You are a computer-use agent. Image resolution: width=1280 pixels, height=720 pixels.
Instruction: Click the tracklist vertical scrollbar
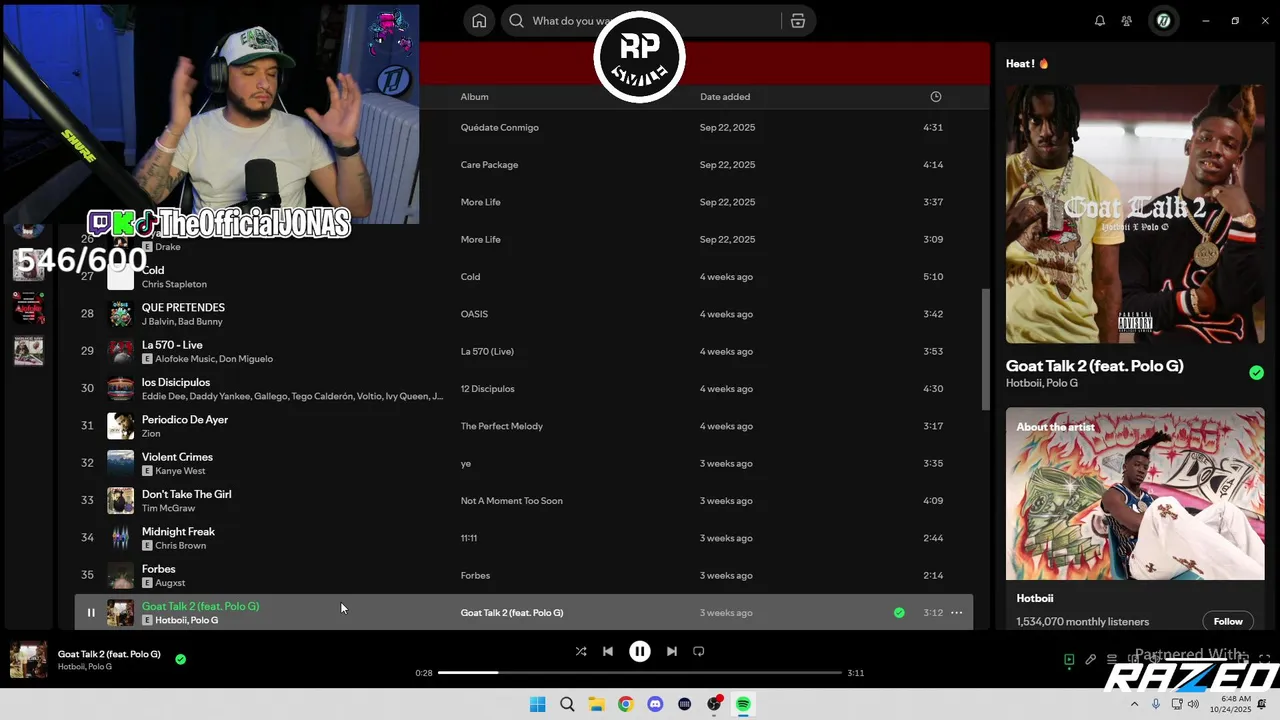pyautogui.click(x=985, y=350)
